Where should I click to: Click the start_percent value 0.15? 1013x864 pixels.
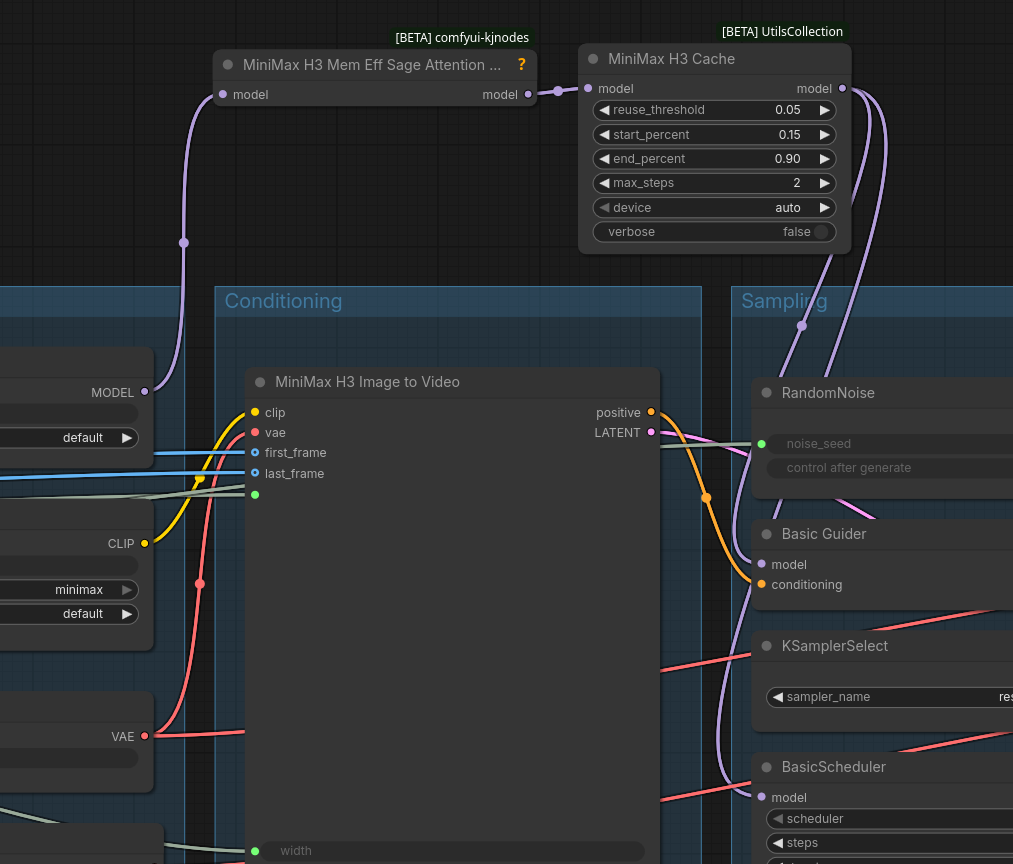click(789, 134)
